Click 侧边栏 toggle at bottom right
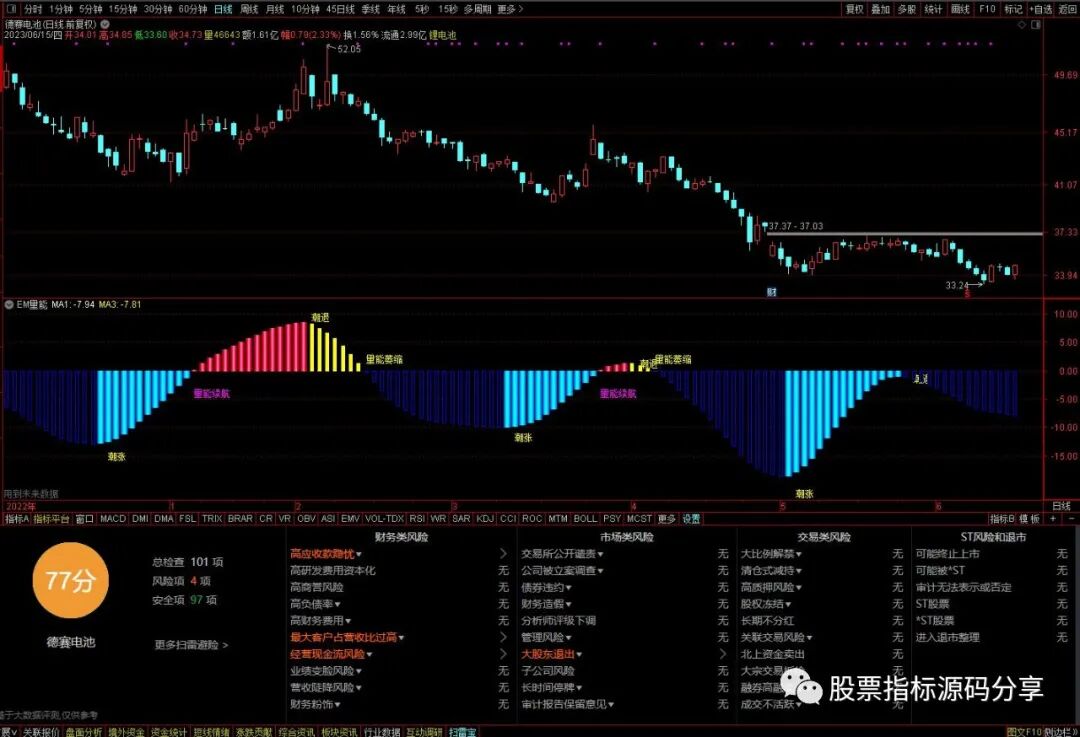This screenshot has width=1080, height=737. (1059, 731)
